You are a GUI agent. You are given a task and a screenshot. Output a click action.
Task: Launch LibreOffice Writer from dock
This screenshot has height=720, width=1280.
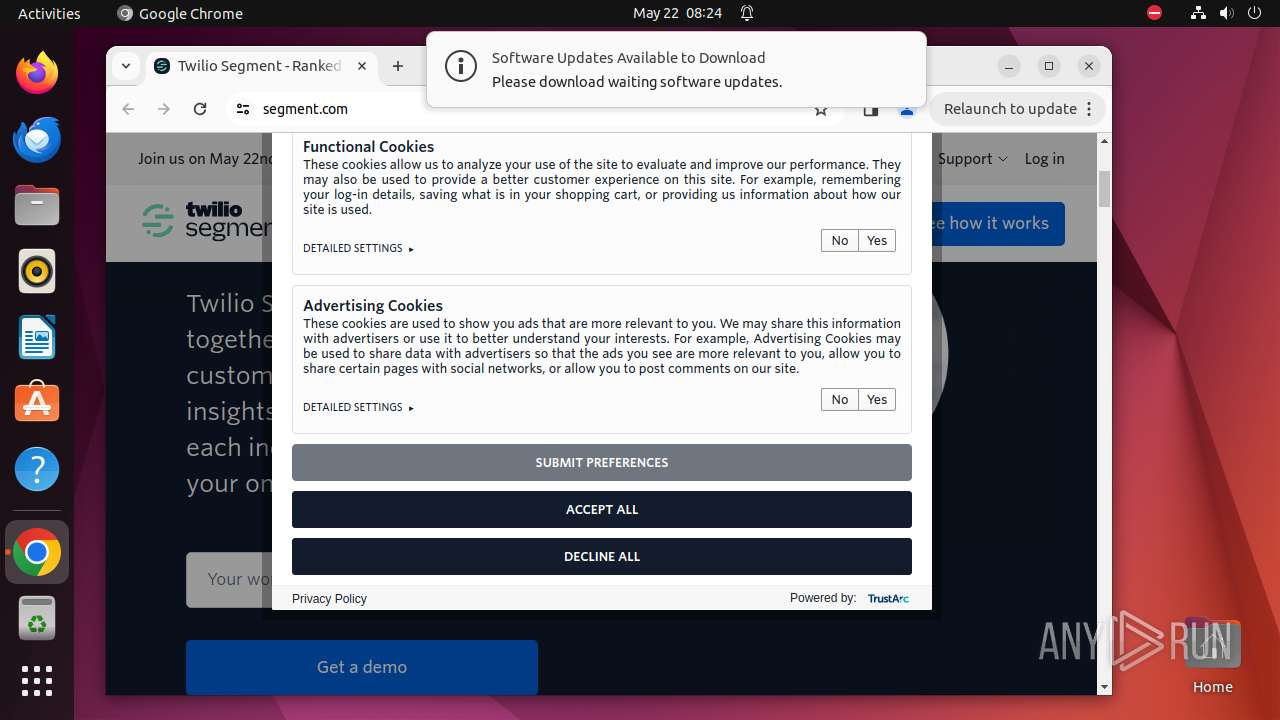pos(37,337)
